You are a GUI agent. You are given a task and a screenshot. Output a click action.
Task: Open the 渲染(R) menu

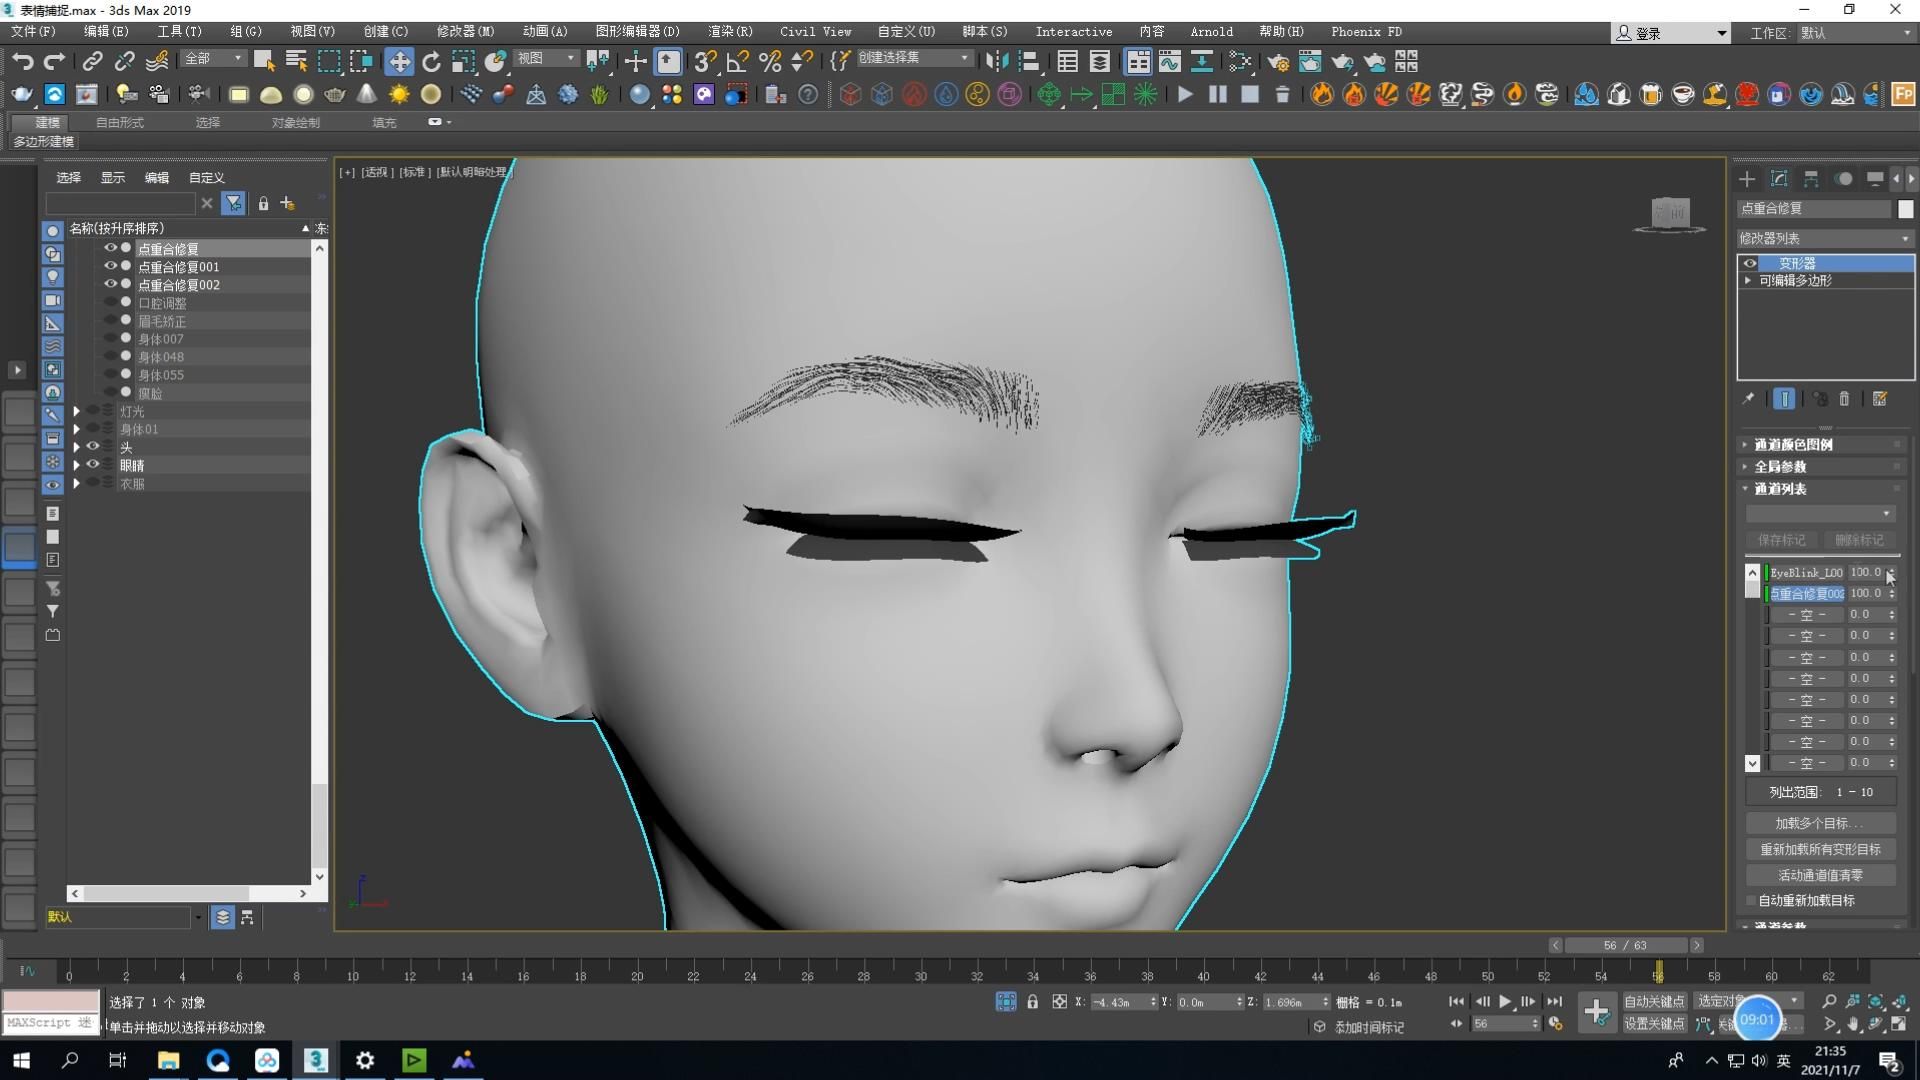(x=731, y=32)
